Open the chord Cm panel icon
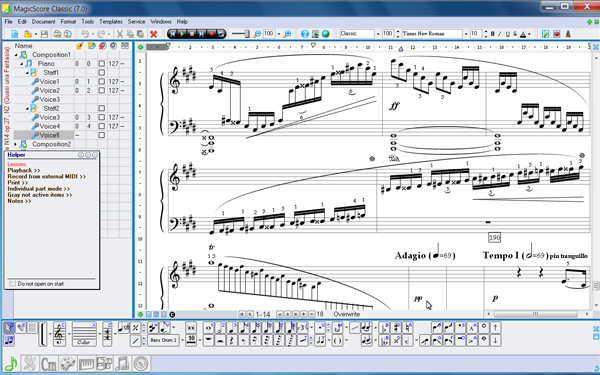The height and width of the screenshot is (375, 600). (x=49, y=364)
